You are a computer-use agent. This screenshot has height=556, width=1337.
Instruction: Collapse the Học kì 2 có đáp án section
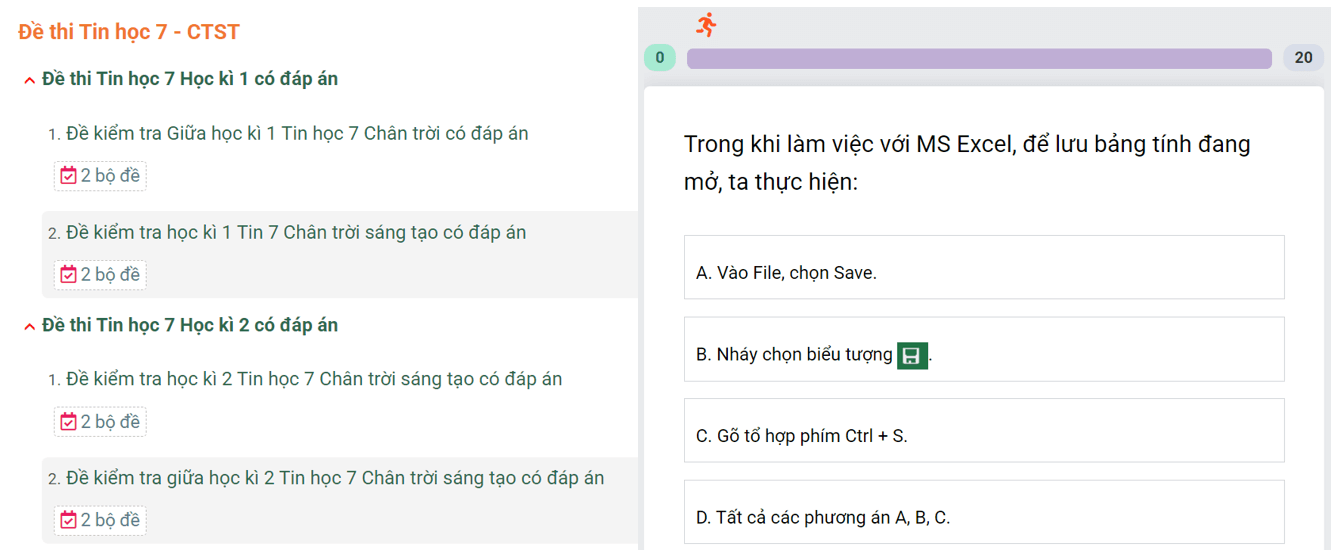click(30, 327)
